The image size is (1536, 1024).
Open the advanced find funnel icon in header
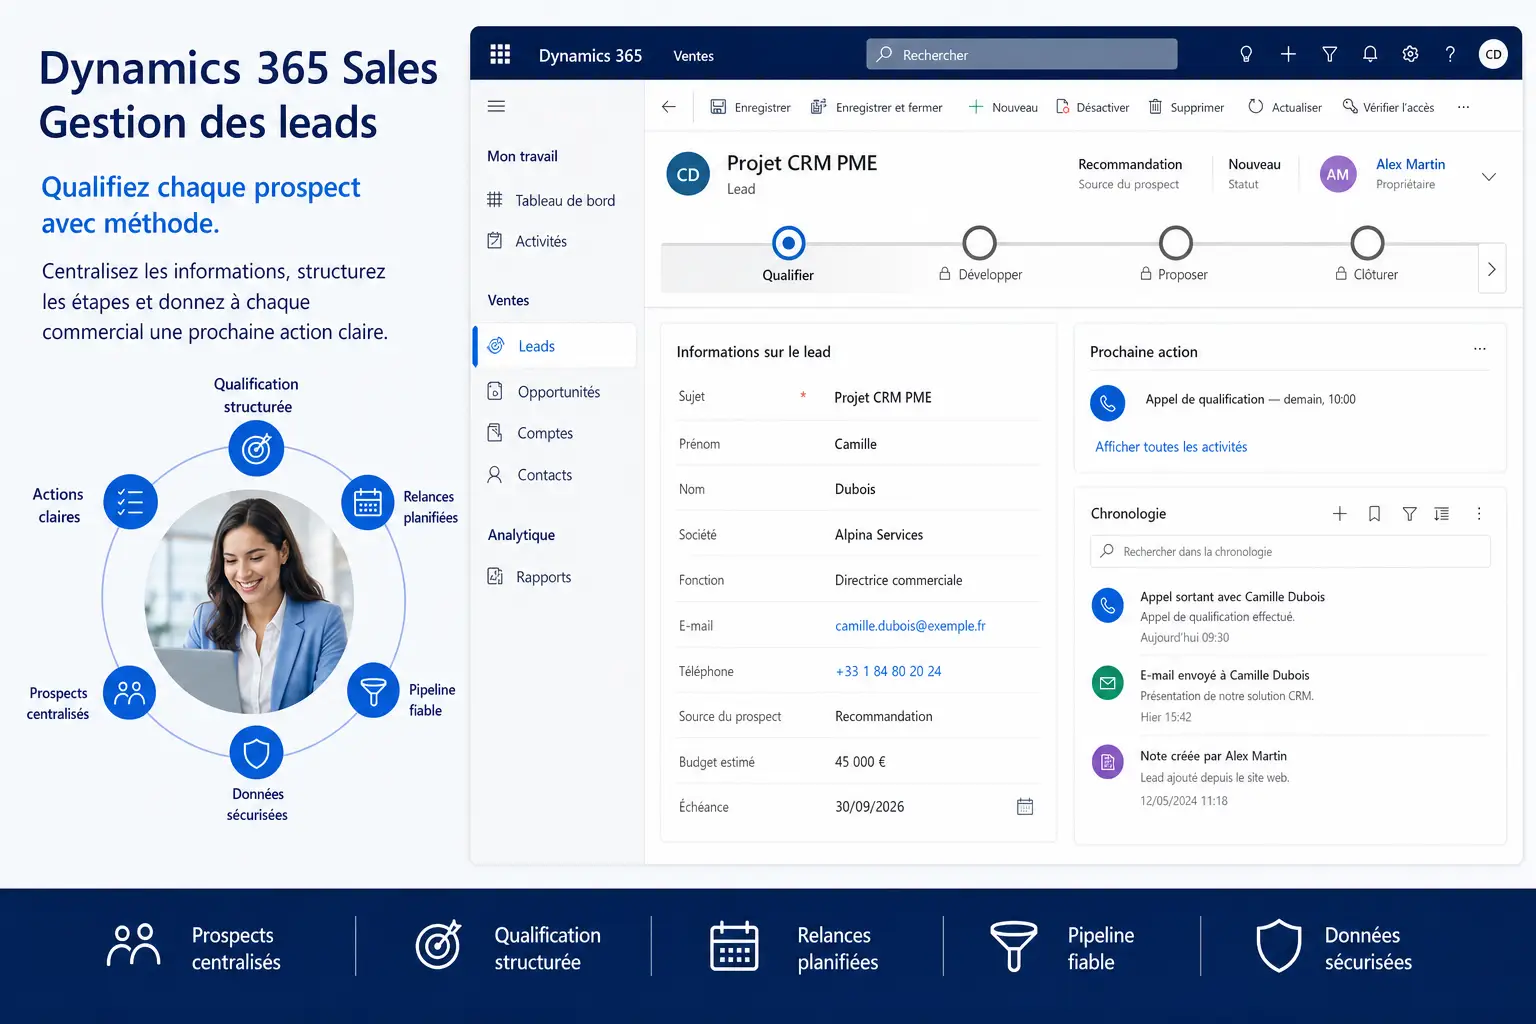pyautogui.click(x=1330, y=54)
